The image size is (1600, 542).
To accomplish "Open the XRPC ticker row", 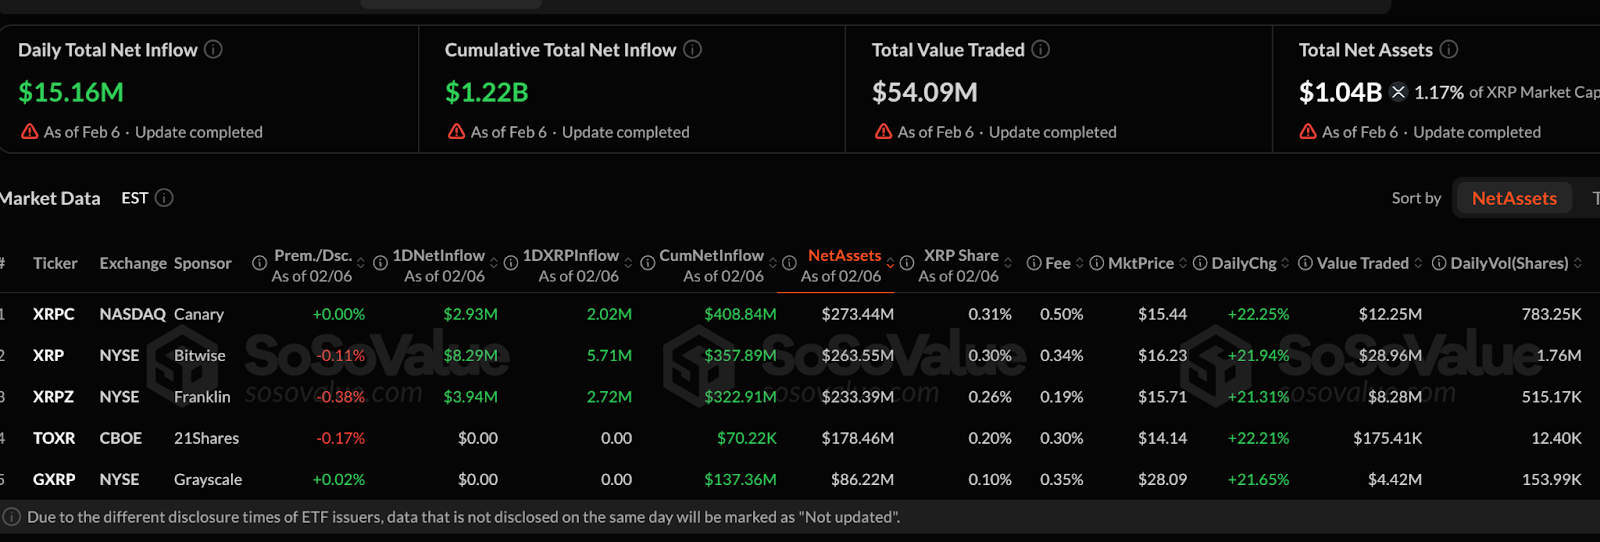I will click(54, 314).
